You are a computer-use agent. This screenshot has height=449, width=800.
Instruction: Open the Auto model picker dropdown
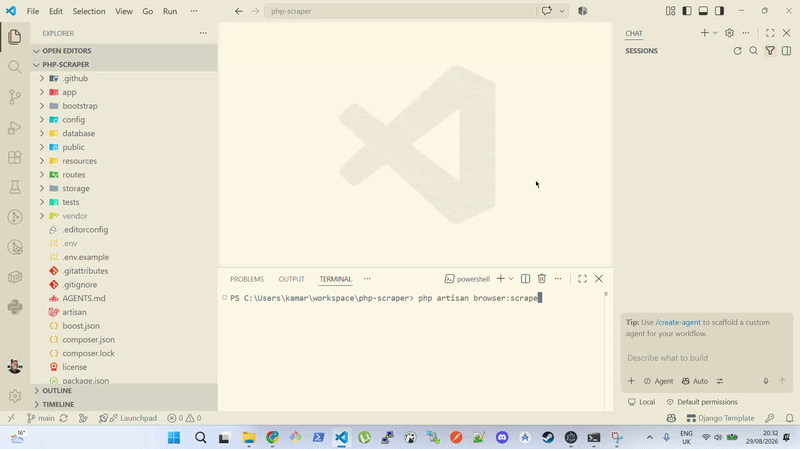pos(695,381)
